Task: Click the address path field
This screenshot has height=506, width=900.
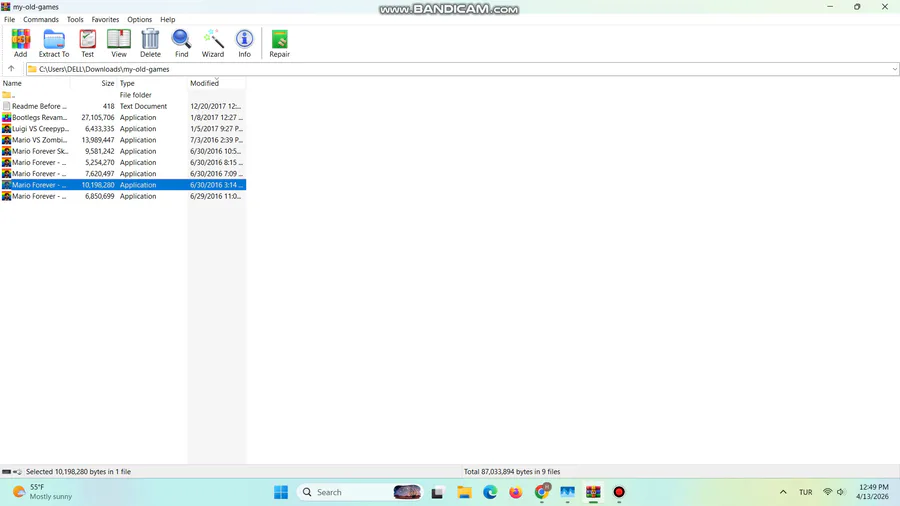Action: (x=462, y=69)
